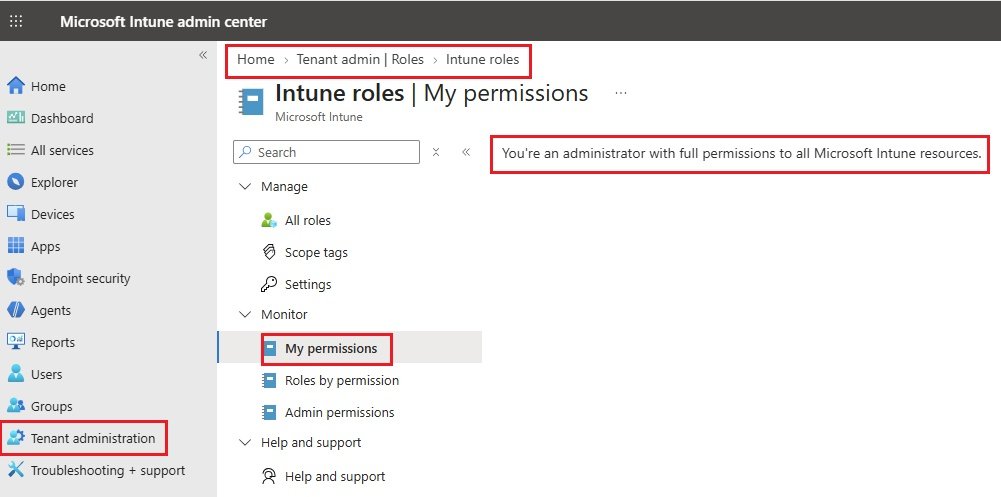The height and width of the screenshot is (497, 1001).
Task: Click the Users person icon
Action: click(x=16, y=374)
